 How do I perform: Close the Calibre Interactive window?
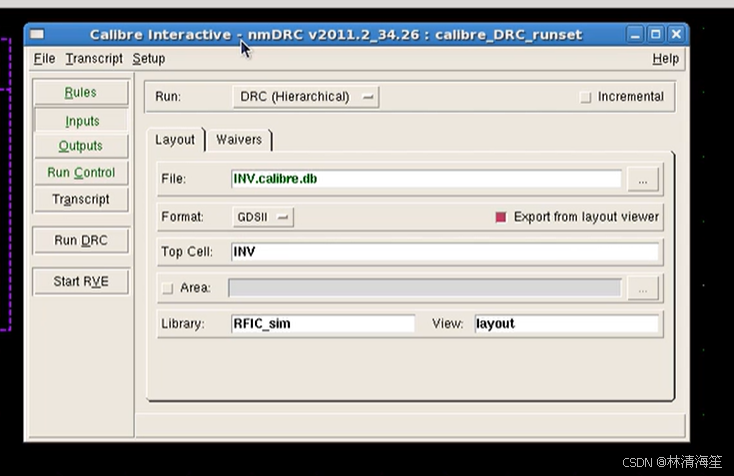coord(676,35)
